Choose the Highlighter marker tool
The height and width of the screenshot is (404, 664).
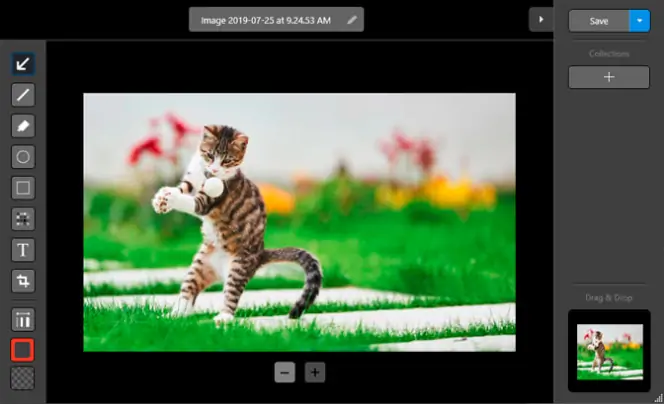[x=23, y=126]
